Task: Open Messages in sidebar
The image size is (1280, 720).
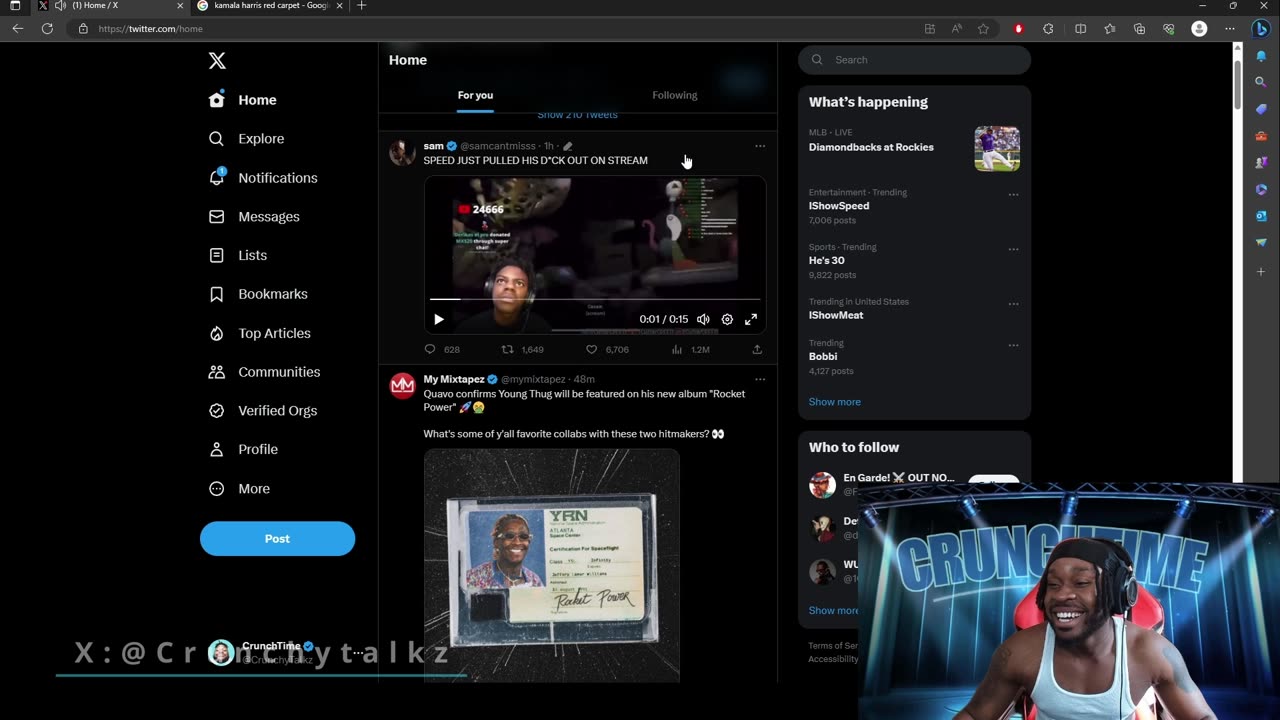Action: [x=254, y=217]
